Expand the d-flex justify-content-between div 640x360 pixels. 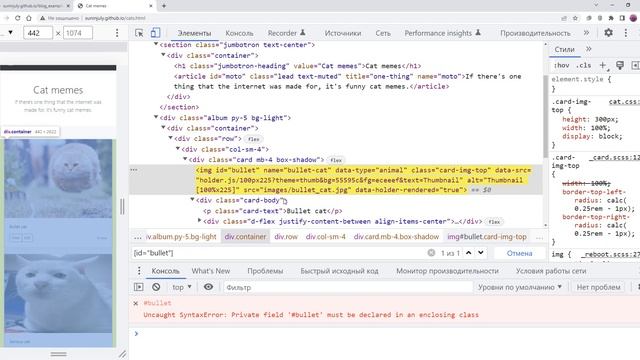point(200,221)
